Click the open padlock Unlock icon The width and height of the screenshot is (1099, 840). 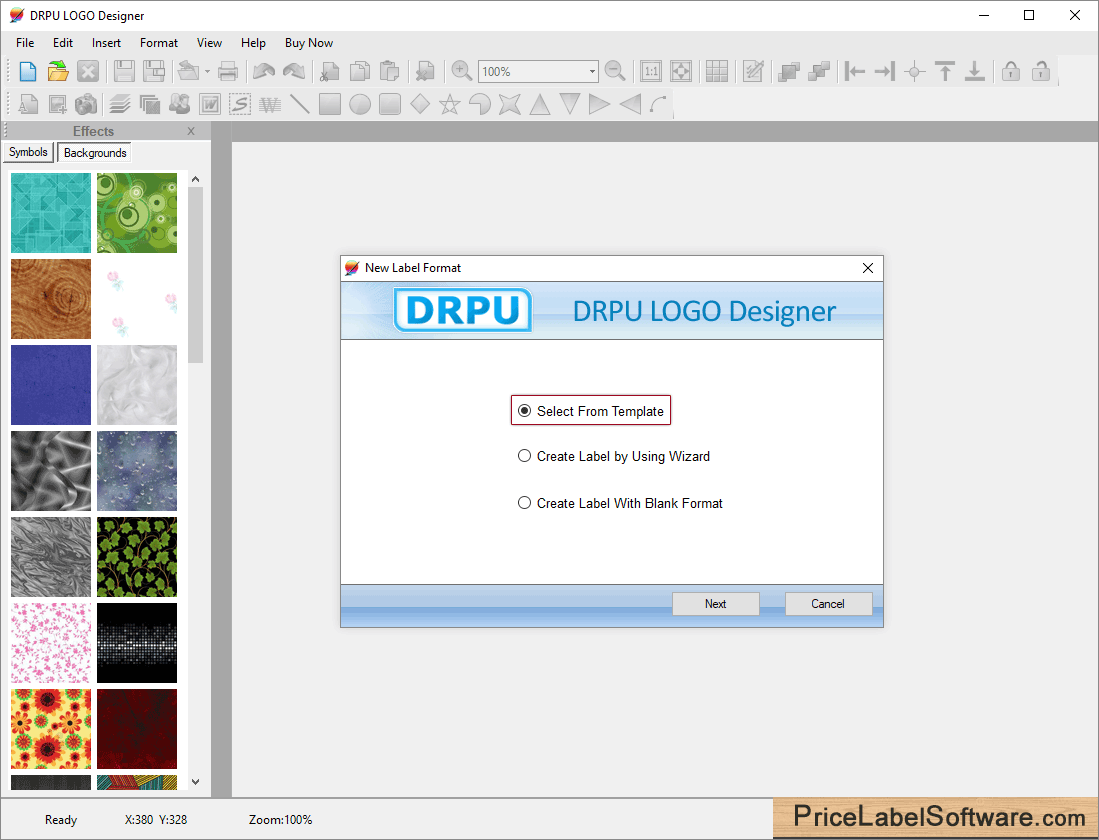1041,72
